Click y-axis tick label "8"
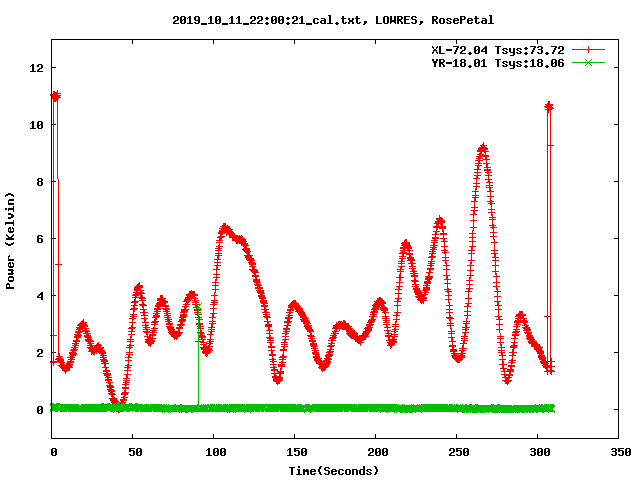The image size is (640, 480). click(x=40, y=182)
